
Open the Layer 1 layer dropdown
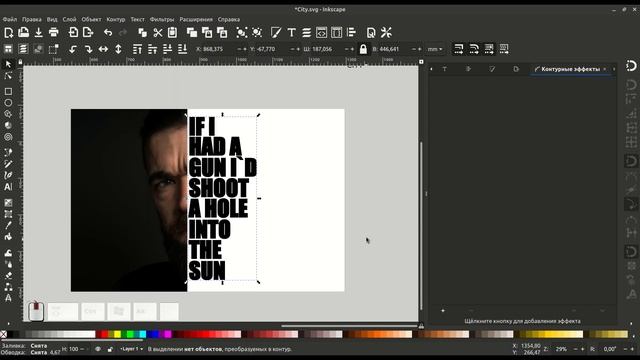131,349
